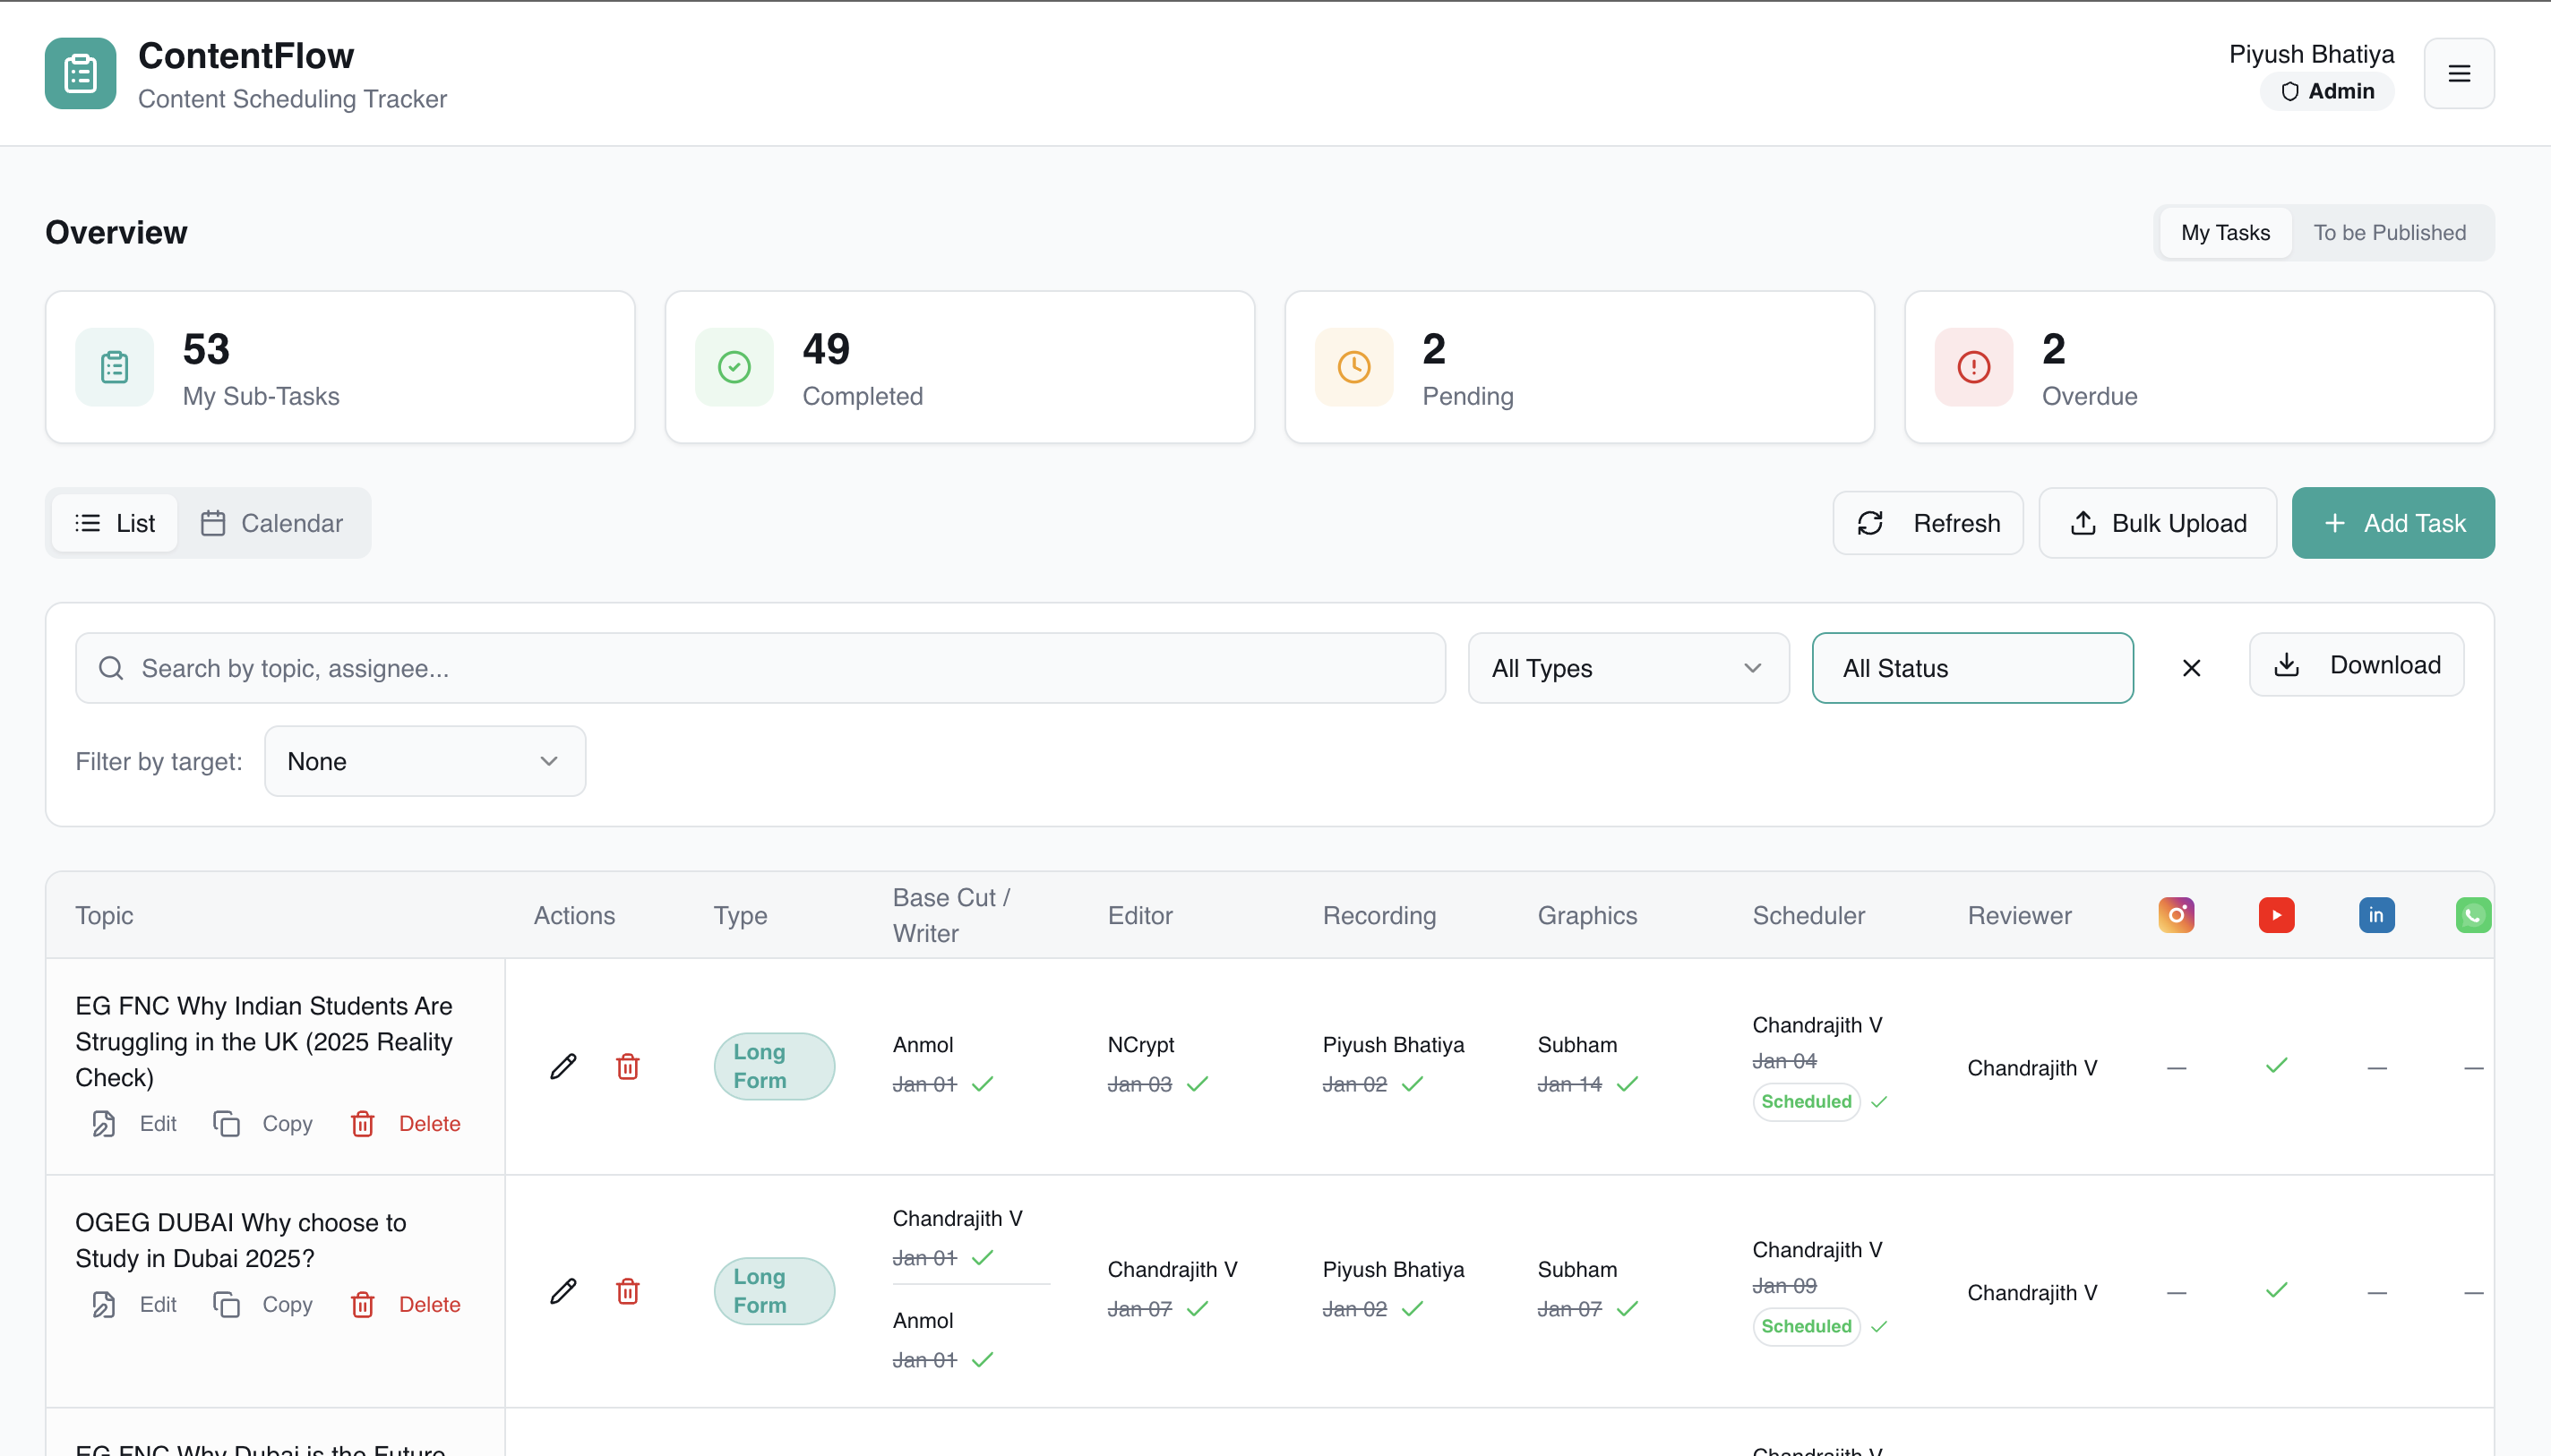Click topic 'EG FNC Why Indian Students Are Struggling'
Image resolution: width=2551 pixels, height=1456 pixels.
click(x=264, y=1041)
